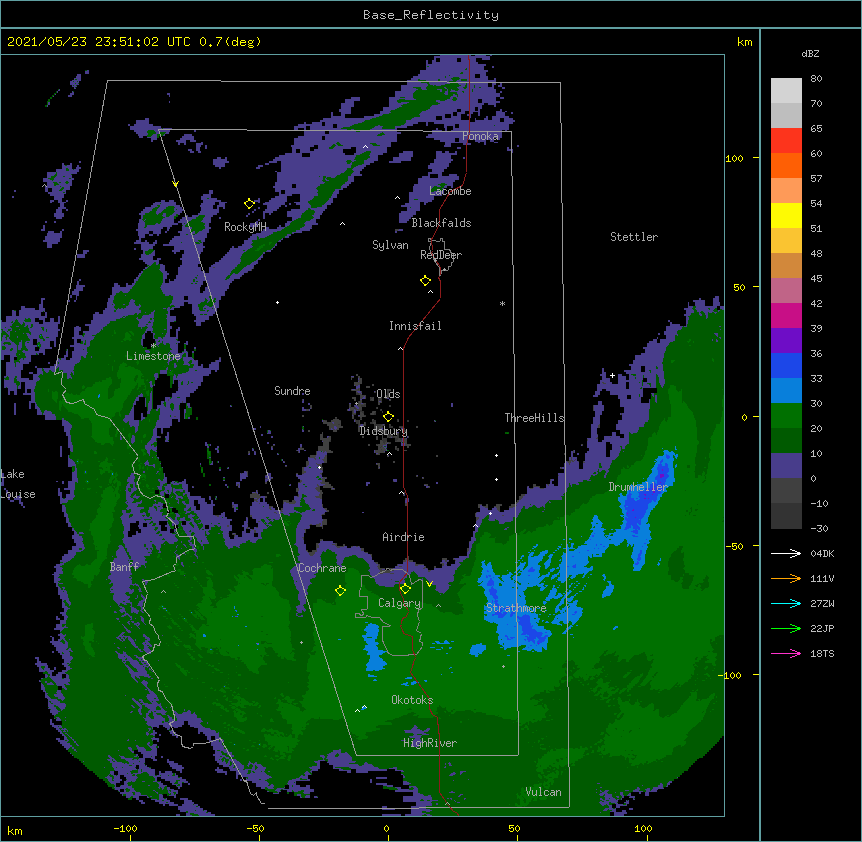The height and width of the screenshot is (842, 862).
Task: Pick the magenta 39-42 dBZ swatch
Action: point(786,315)
